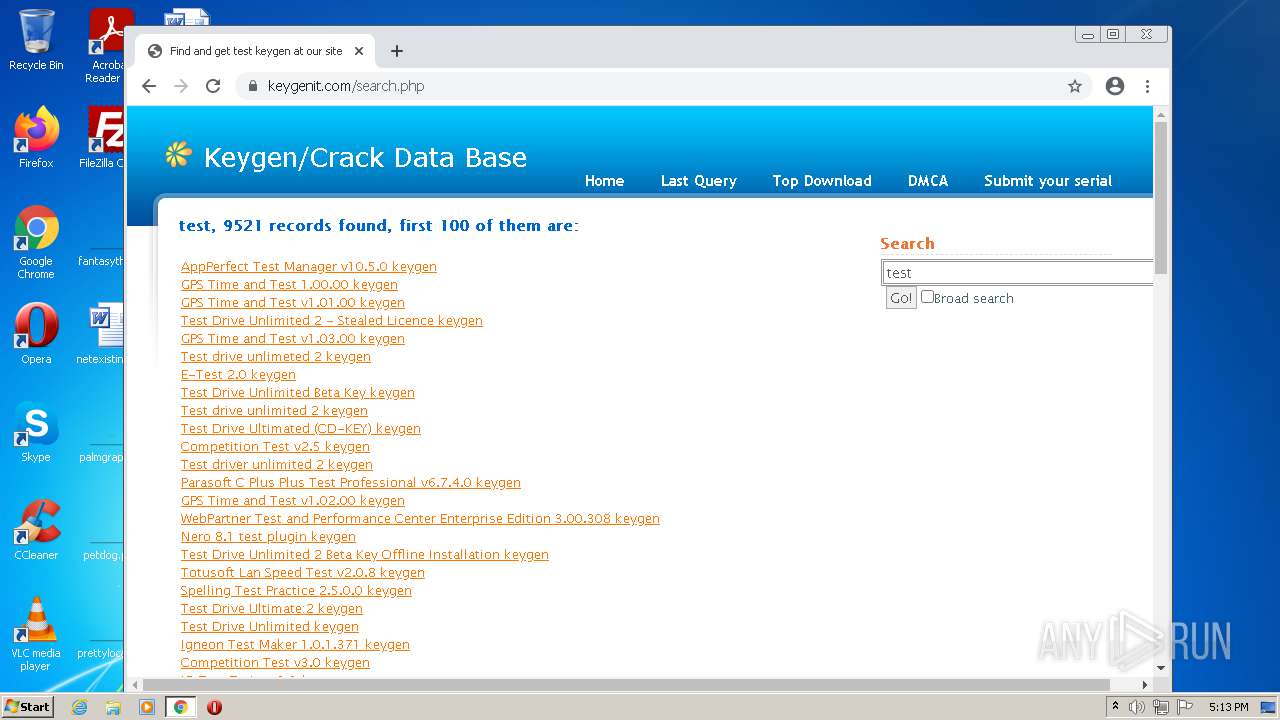1280x720 pixels.
Task: Open the Google Chrome desktop shortcut
Action: 36,243
